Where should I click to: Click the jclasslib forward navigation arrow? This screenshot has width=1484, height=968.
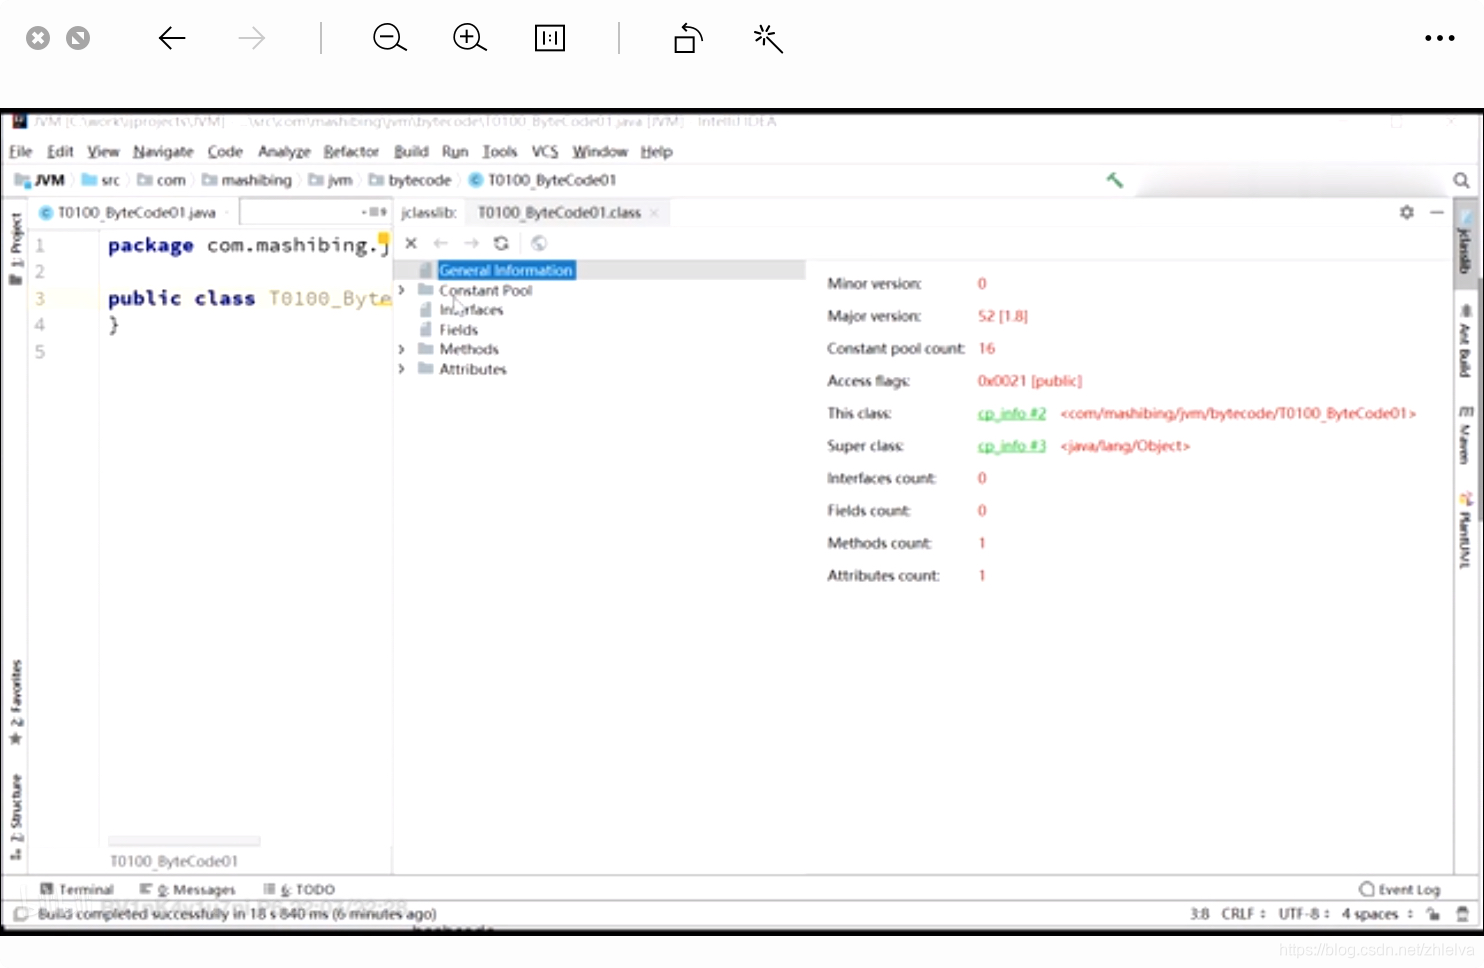pos(471,243)
